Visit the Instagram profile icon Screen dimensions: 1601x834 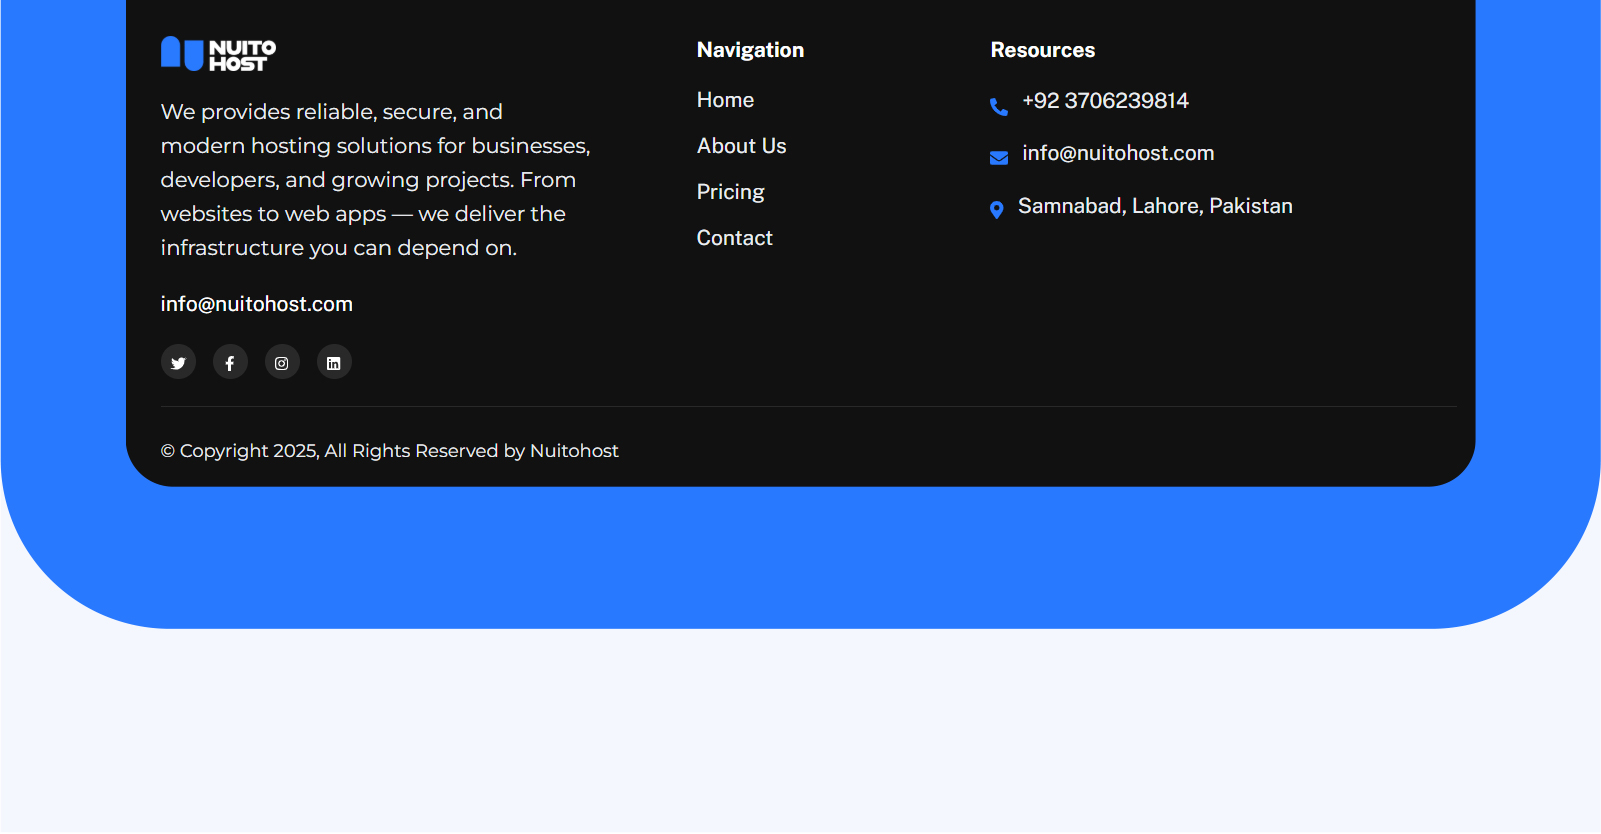[282, 363]
